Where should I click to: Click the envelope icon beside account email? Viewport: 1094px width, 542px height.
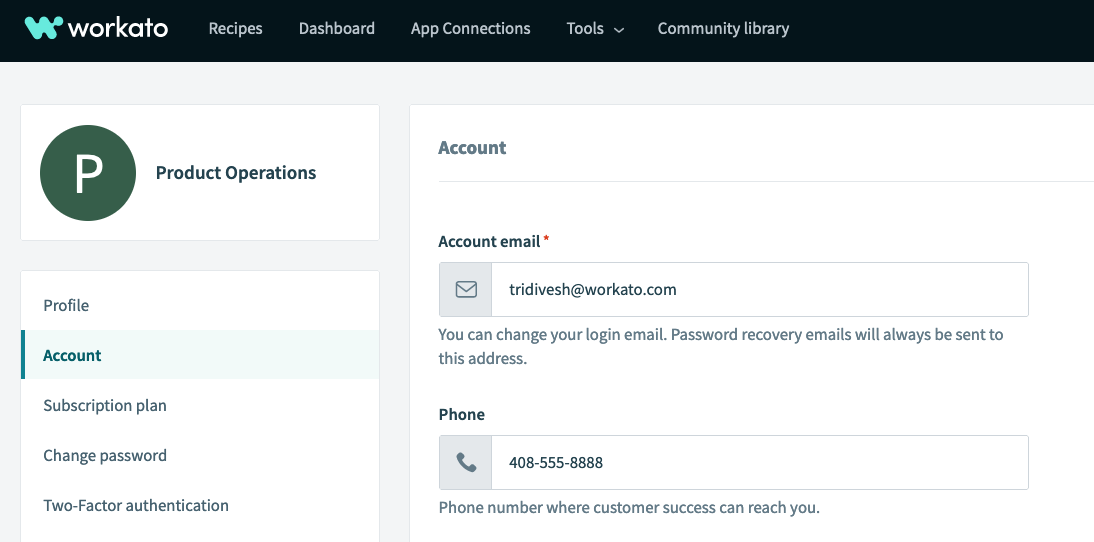(466, 289)
